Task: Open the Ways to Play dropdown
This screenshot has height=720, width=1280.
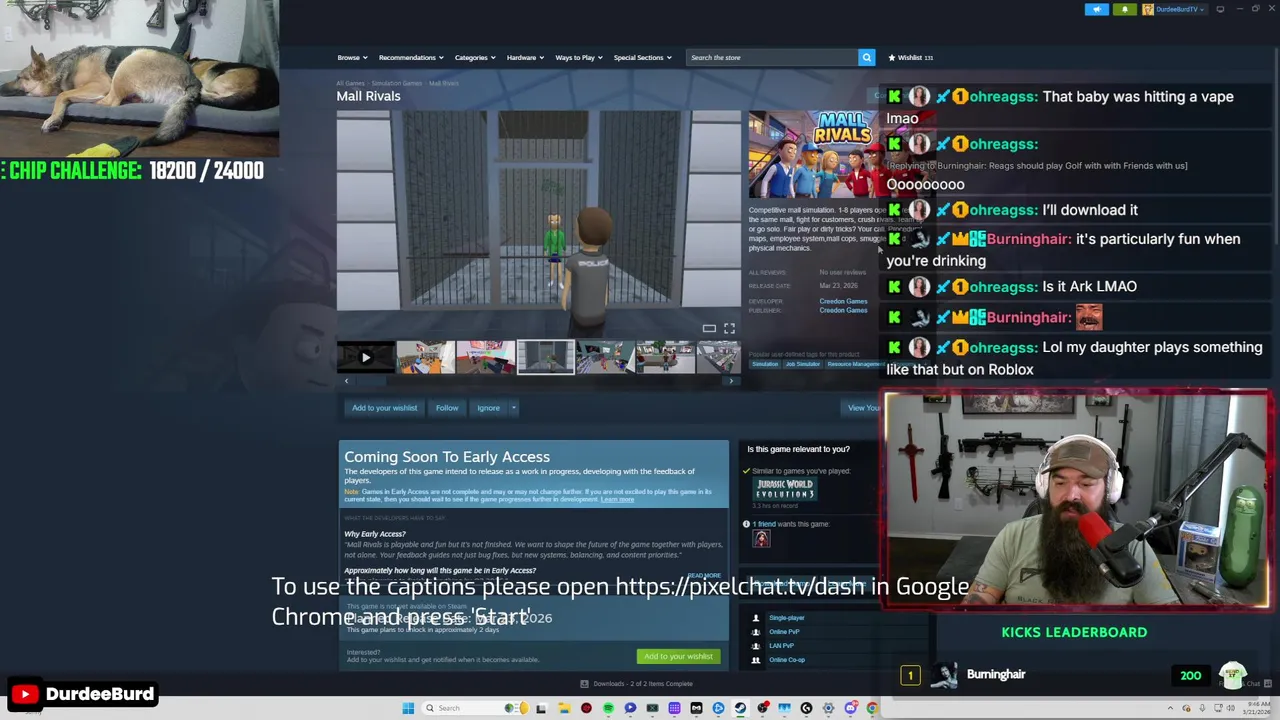Action: click(579, 57)
